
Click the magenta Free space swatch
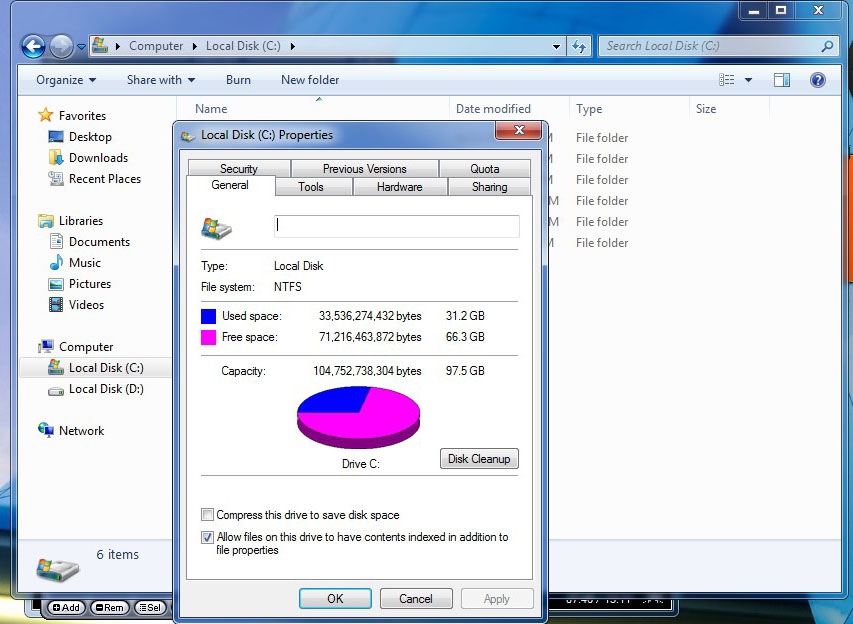pyautogui.click(x=208, y=337)
